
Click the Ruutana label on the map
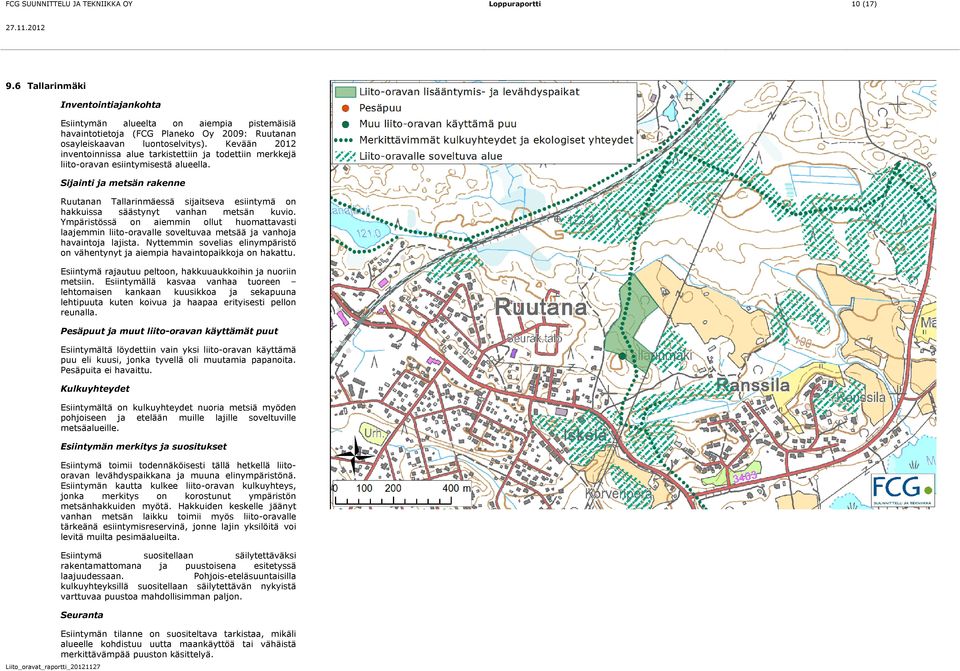tap(541, 307)
